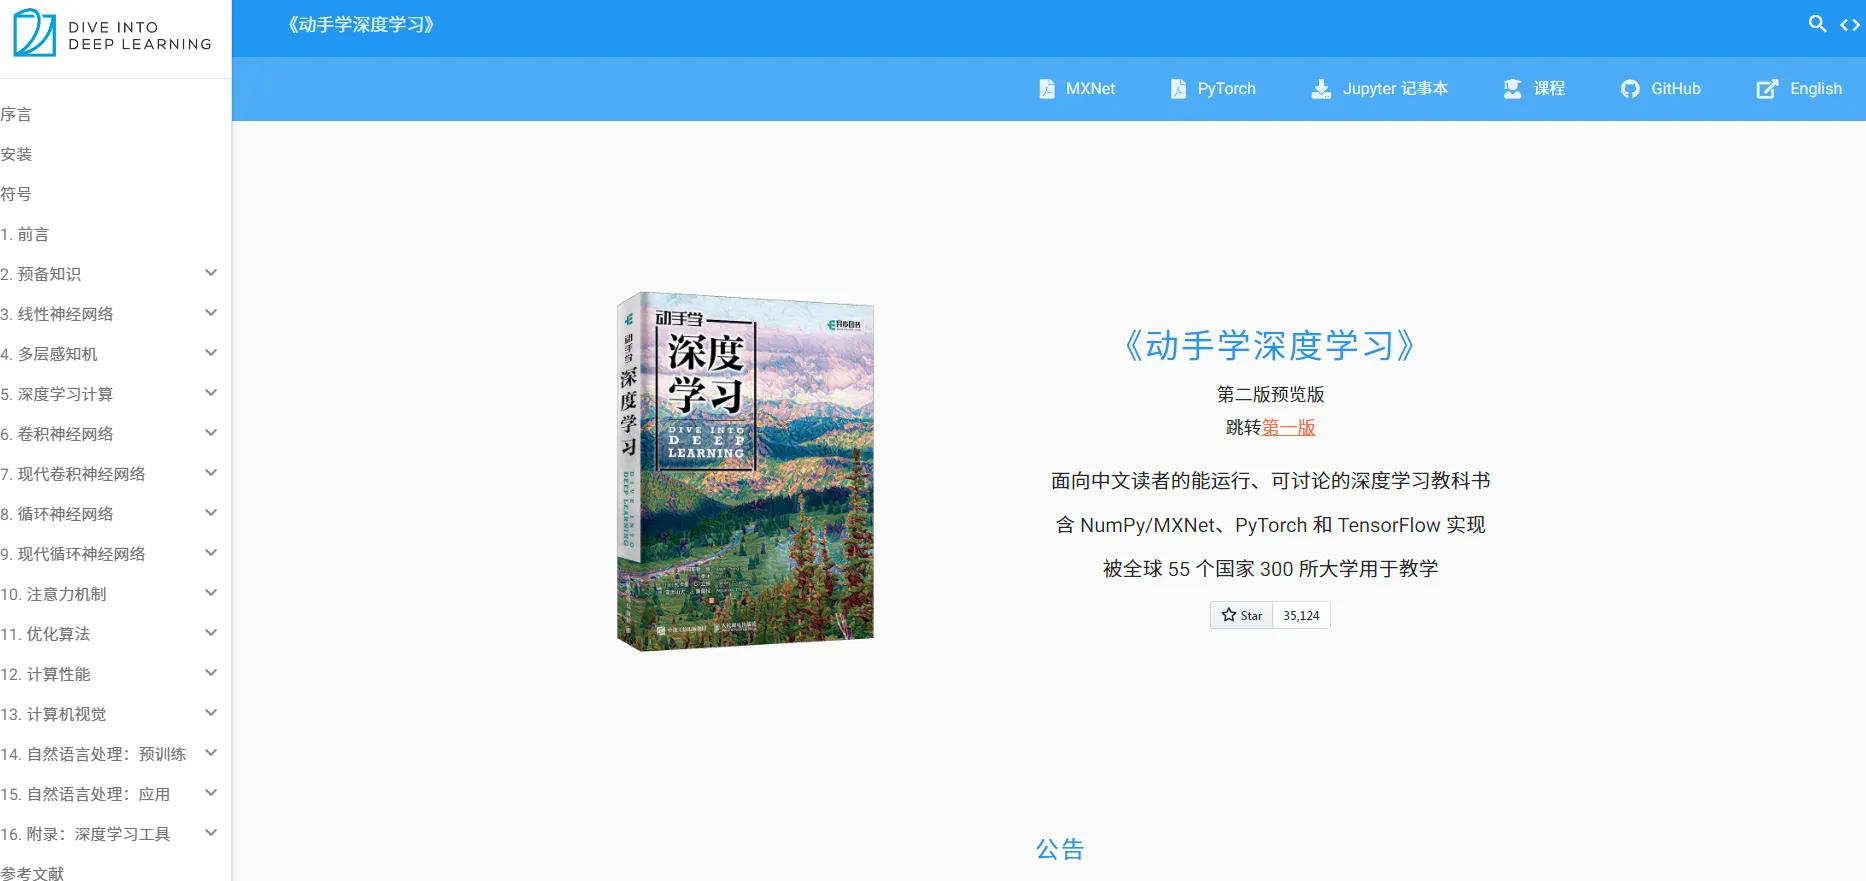Jump to 第一版 via the orange link
1866x881 pixels.
click(x=1288, y=428)
